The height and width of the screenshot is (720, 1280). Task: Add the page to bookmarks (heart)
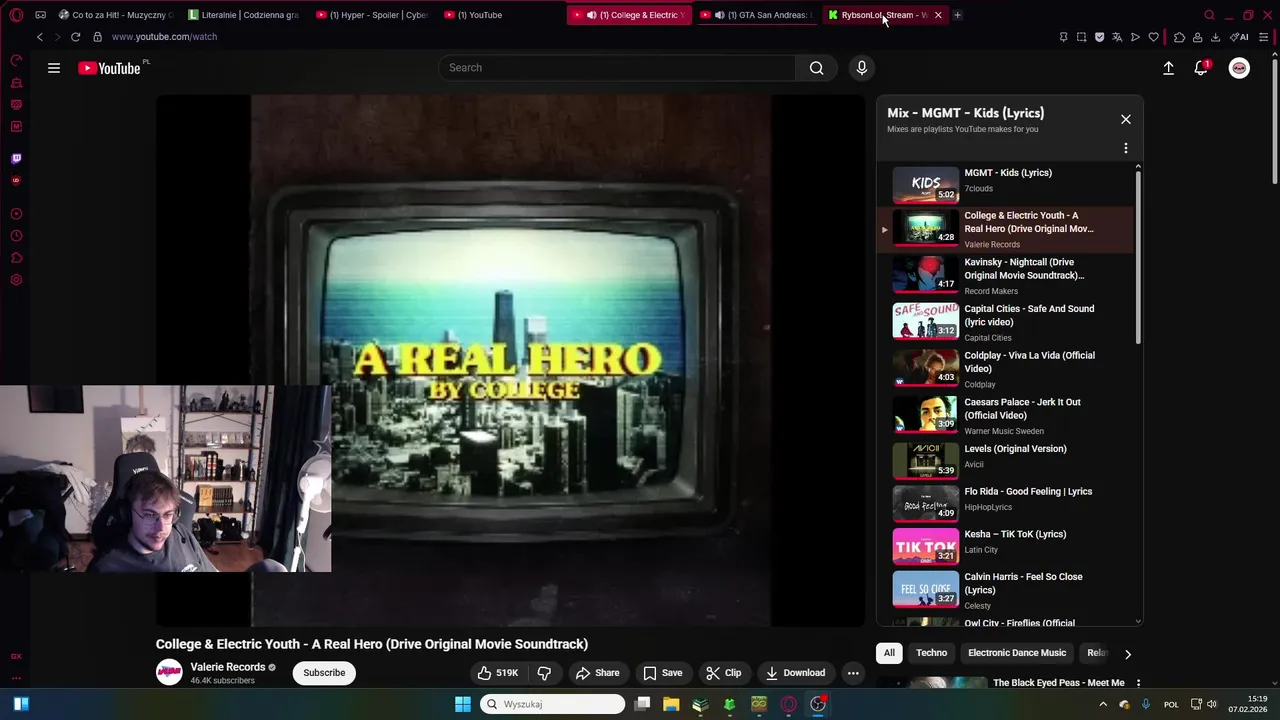tap(1153, 37)
